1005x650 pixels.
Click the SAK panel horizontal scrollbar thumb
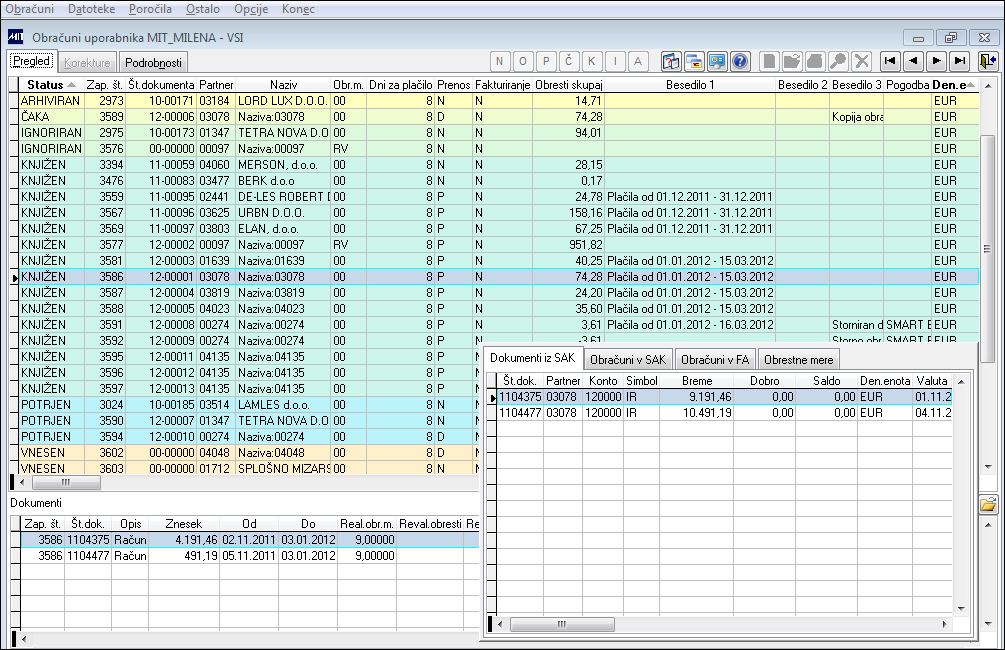coord(562,624)
